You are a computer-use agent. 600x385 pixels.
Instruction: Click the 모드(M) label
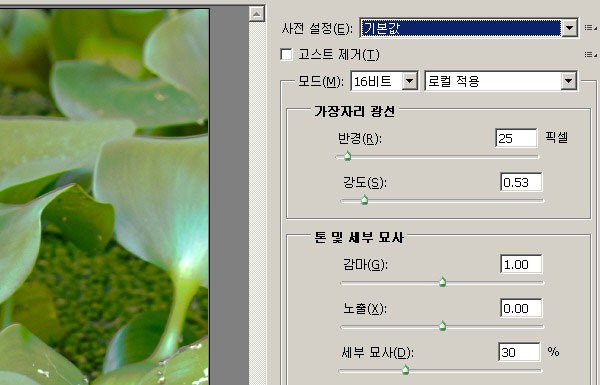click(x=321, y=81)
